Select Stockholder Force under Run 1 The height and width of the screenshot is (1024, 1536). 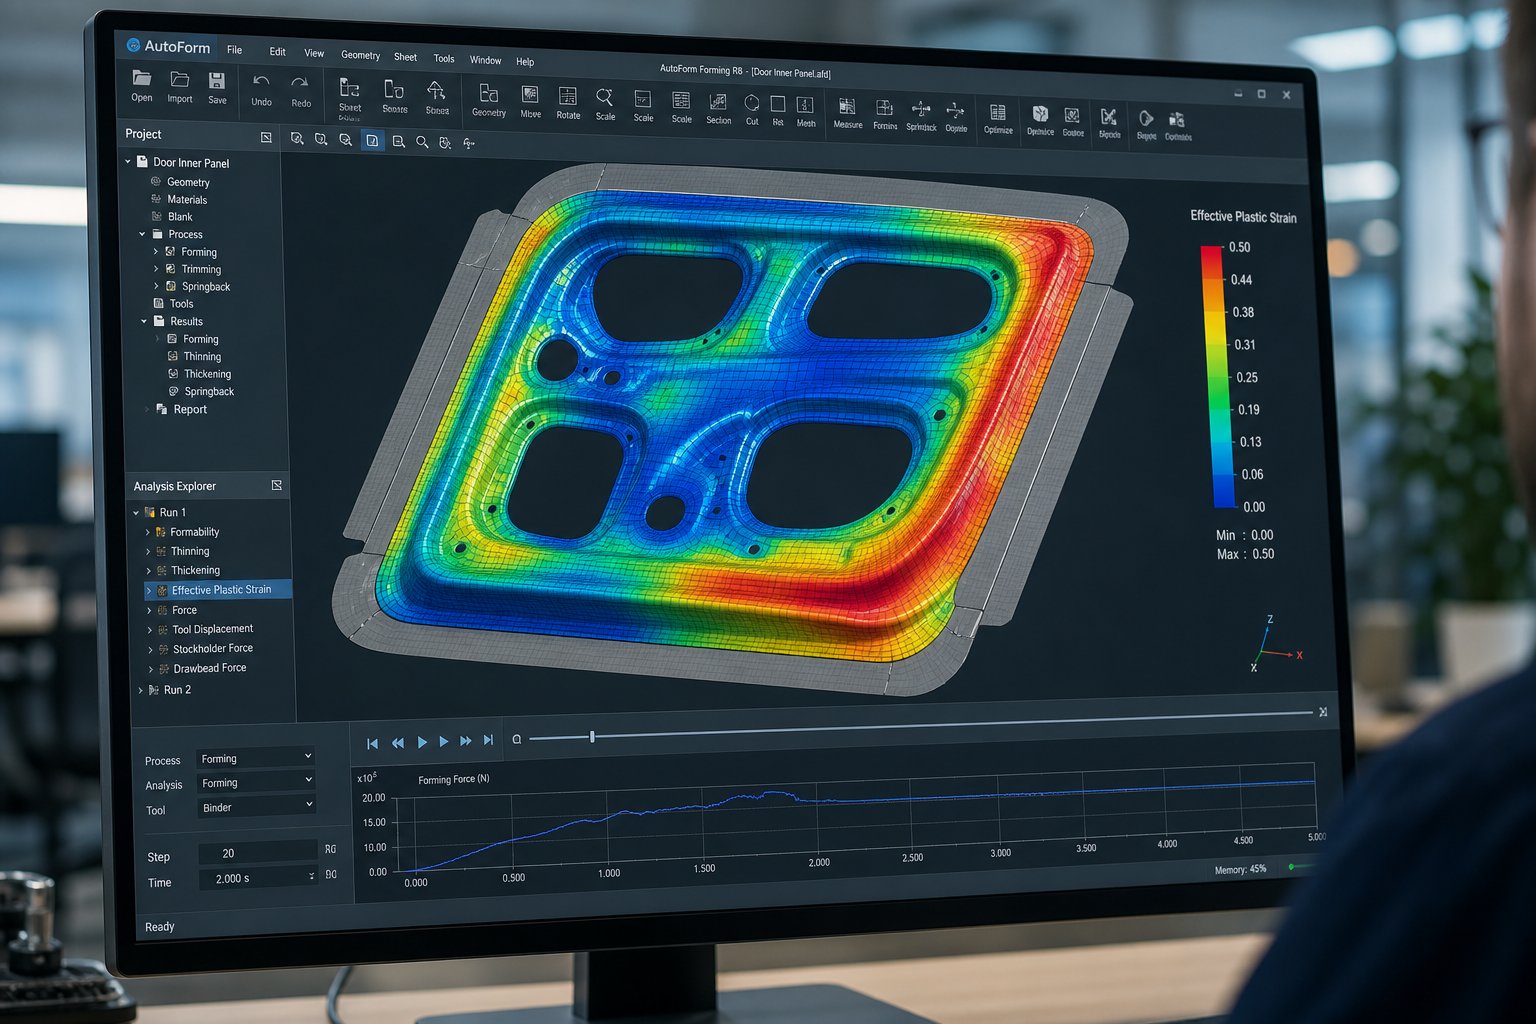click(x=213, y=649)
